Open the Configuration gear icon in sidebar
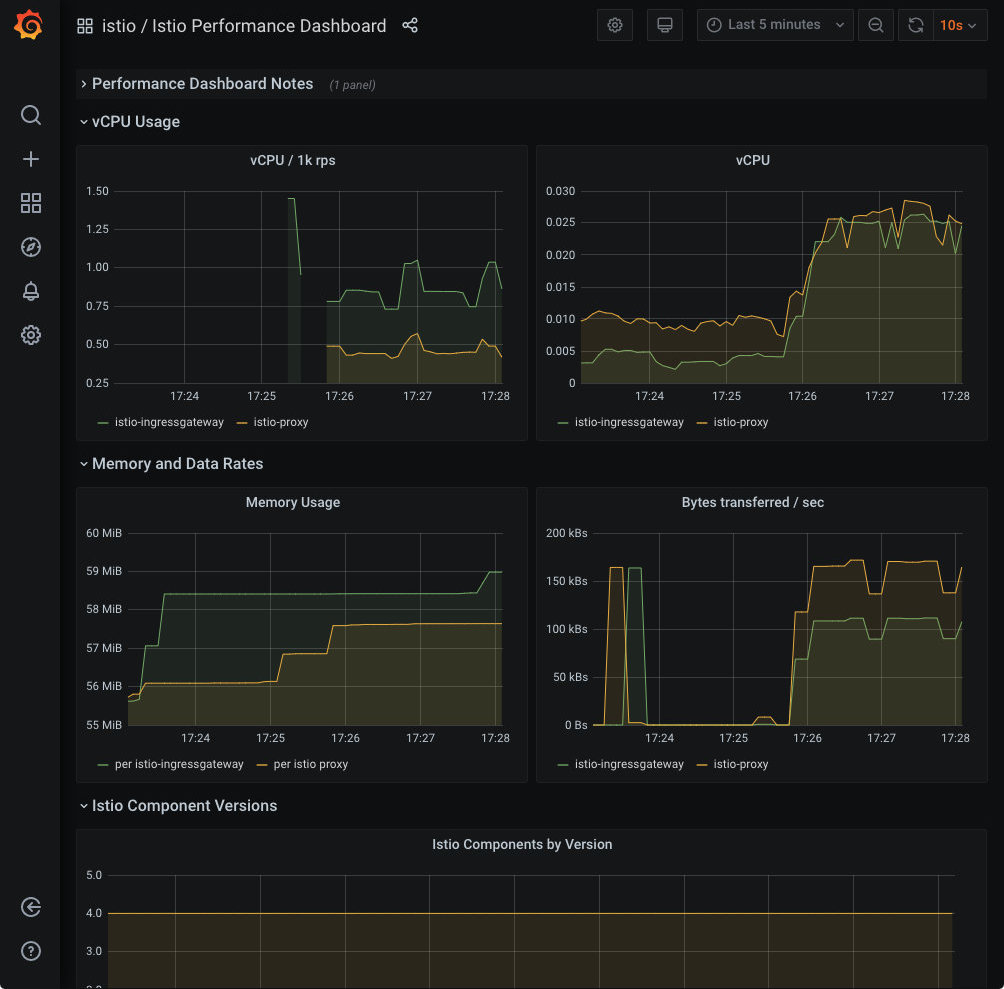1004x989 pixels. [31, 335]
